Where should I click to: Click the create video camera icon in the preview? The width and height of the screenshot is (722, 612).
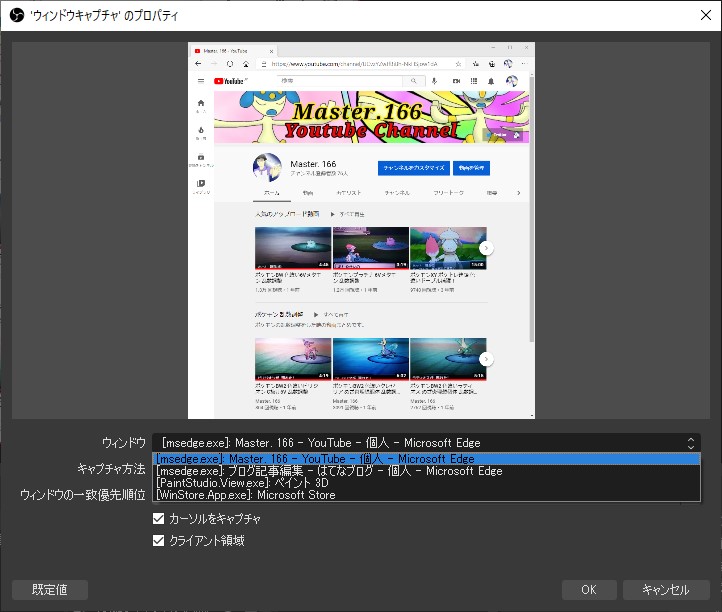point(456,81)
